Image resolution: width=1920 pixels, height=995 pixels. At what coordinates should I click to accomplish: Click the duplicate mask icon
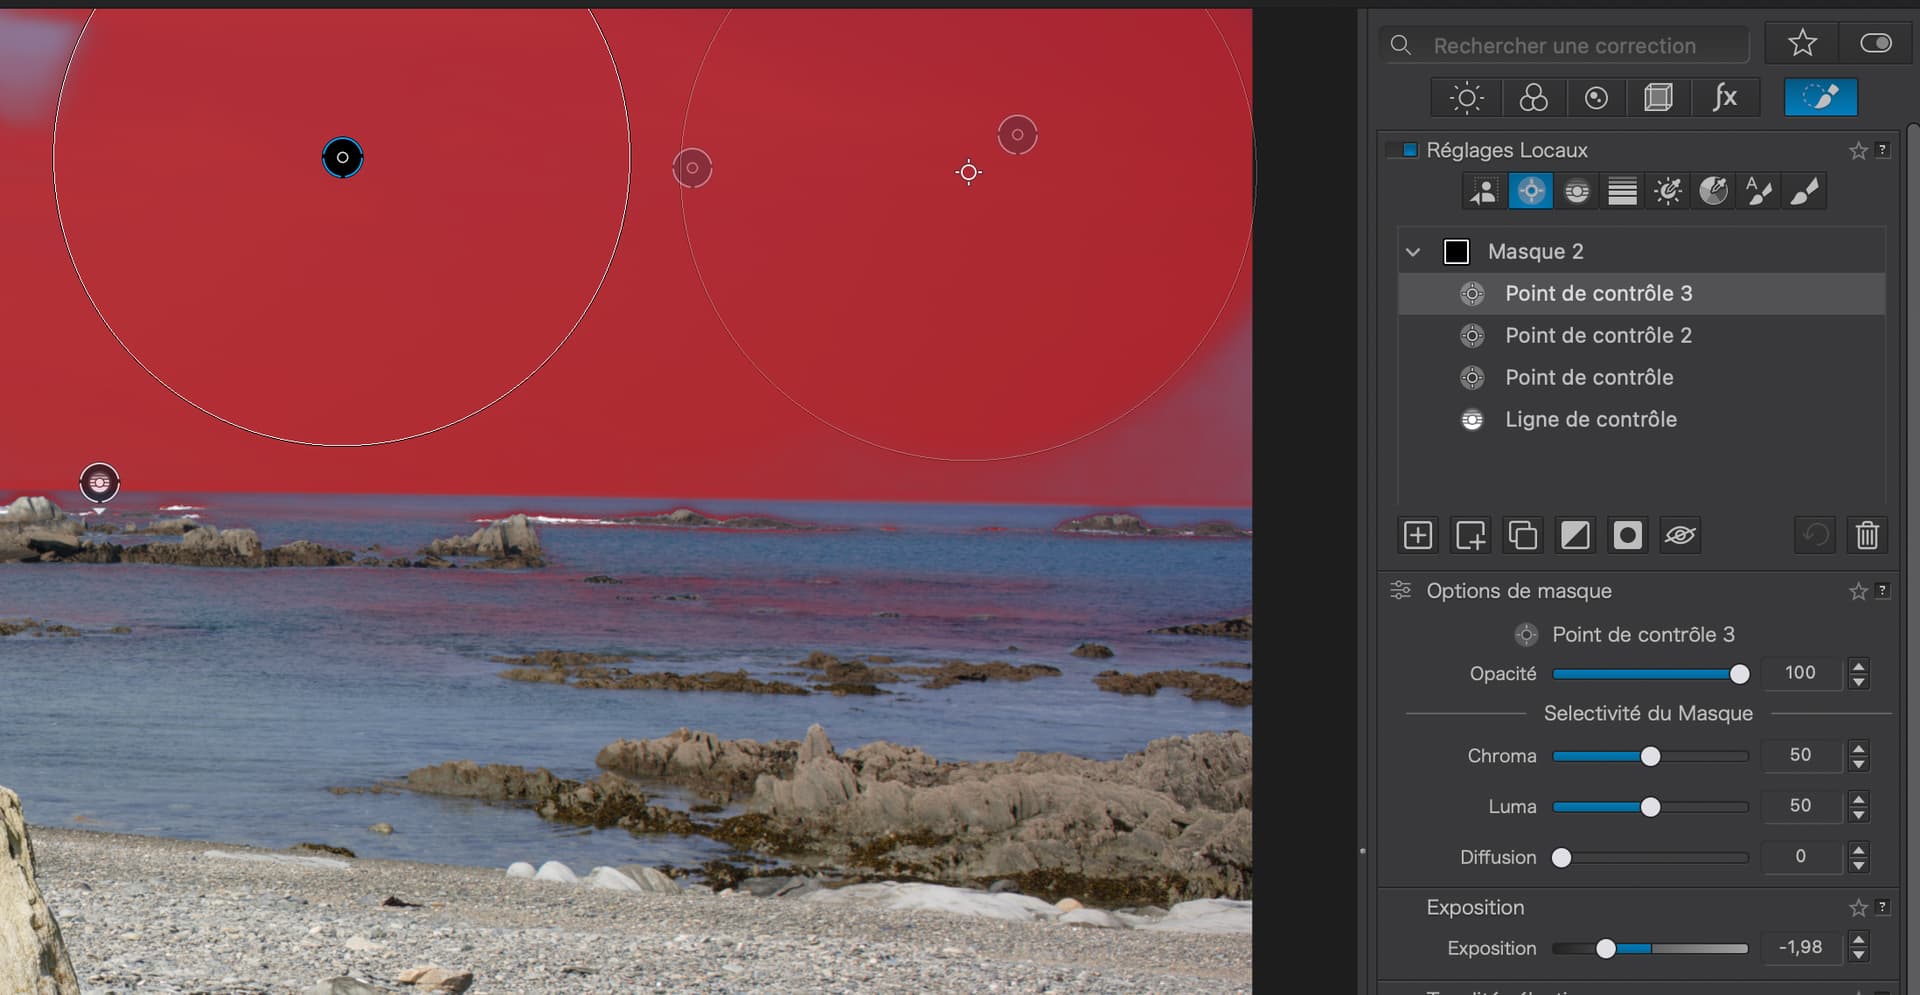1523,536
